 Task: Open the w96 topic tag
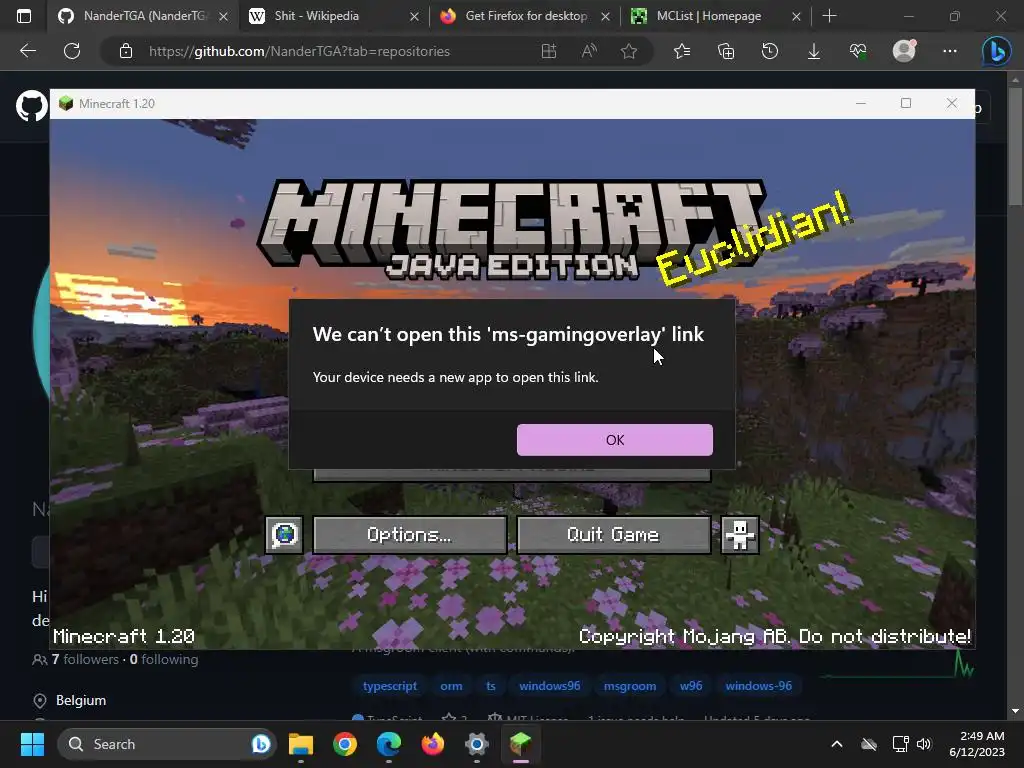[x=691, y=686]
